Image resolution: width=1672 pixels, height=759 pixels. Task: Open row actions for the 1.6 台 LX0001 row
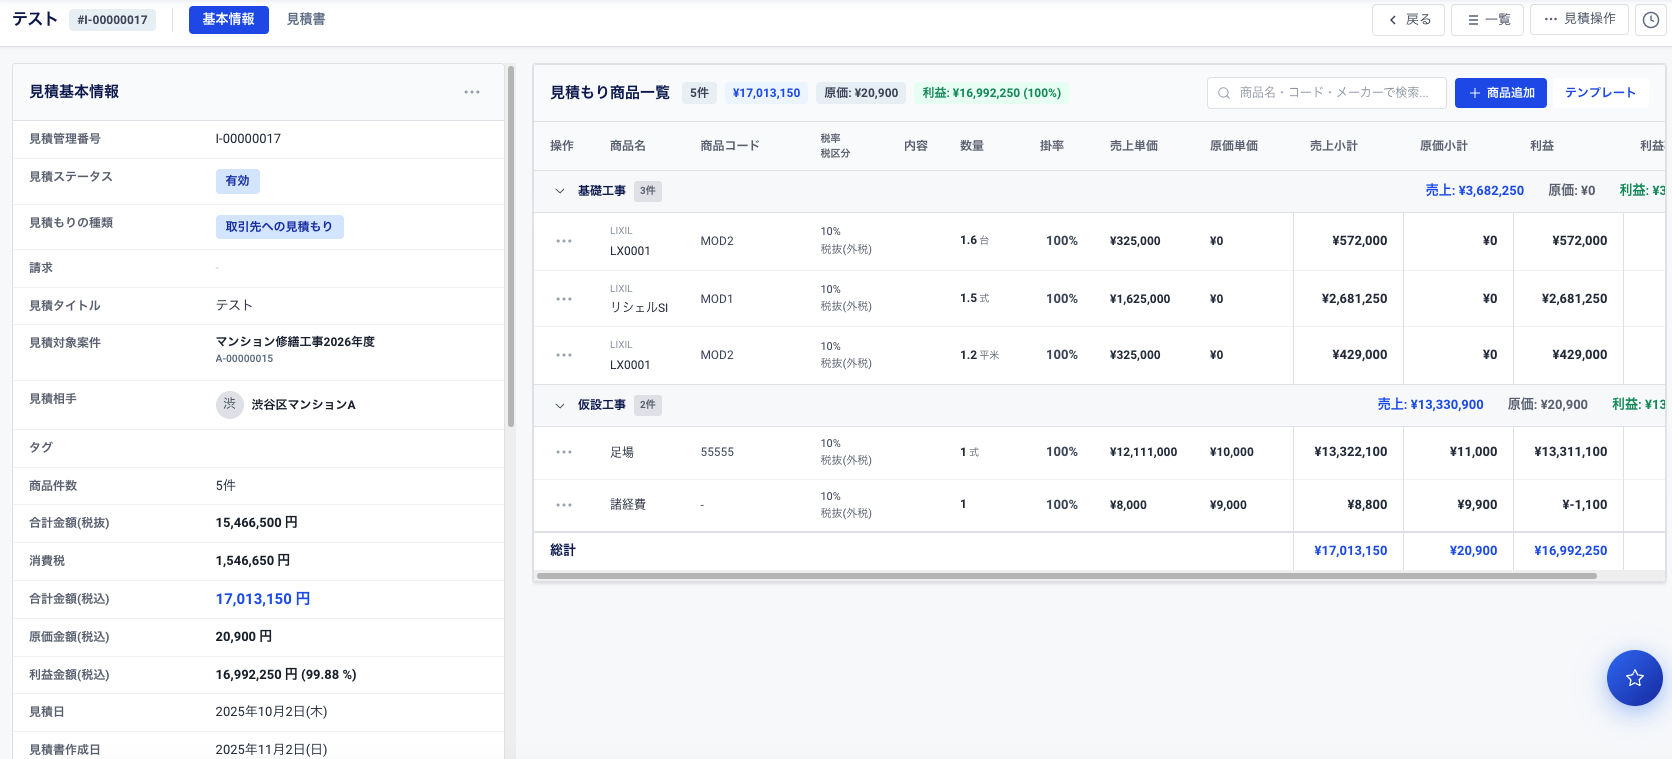point(564,241)
